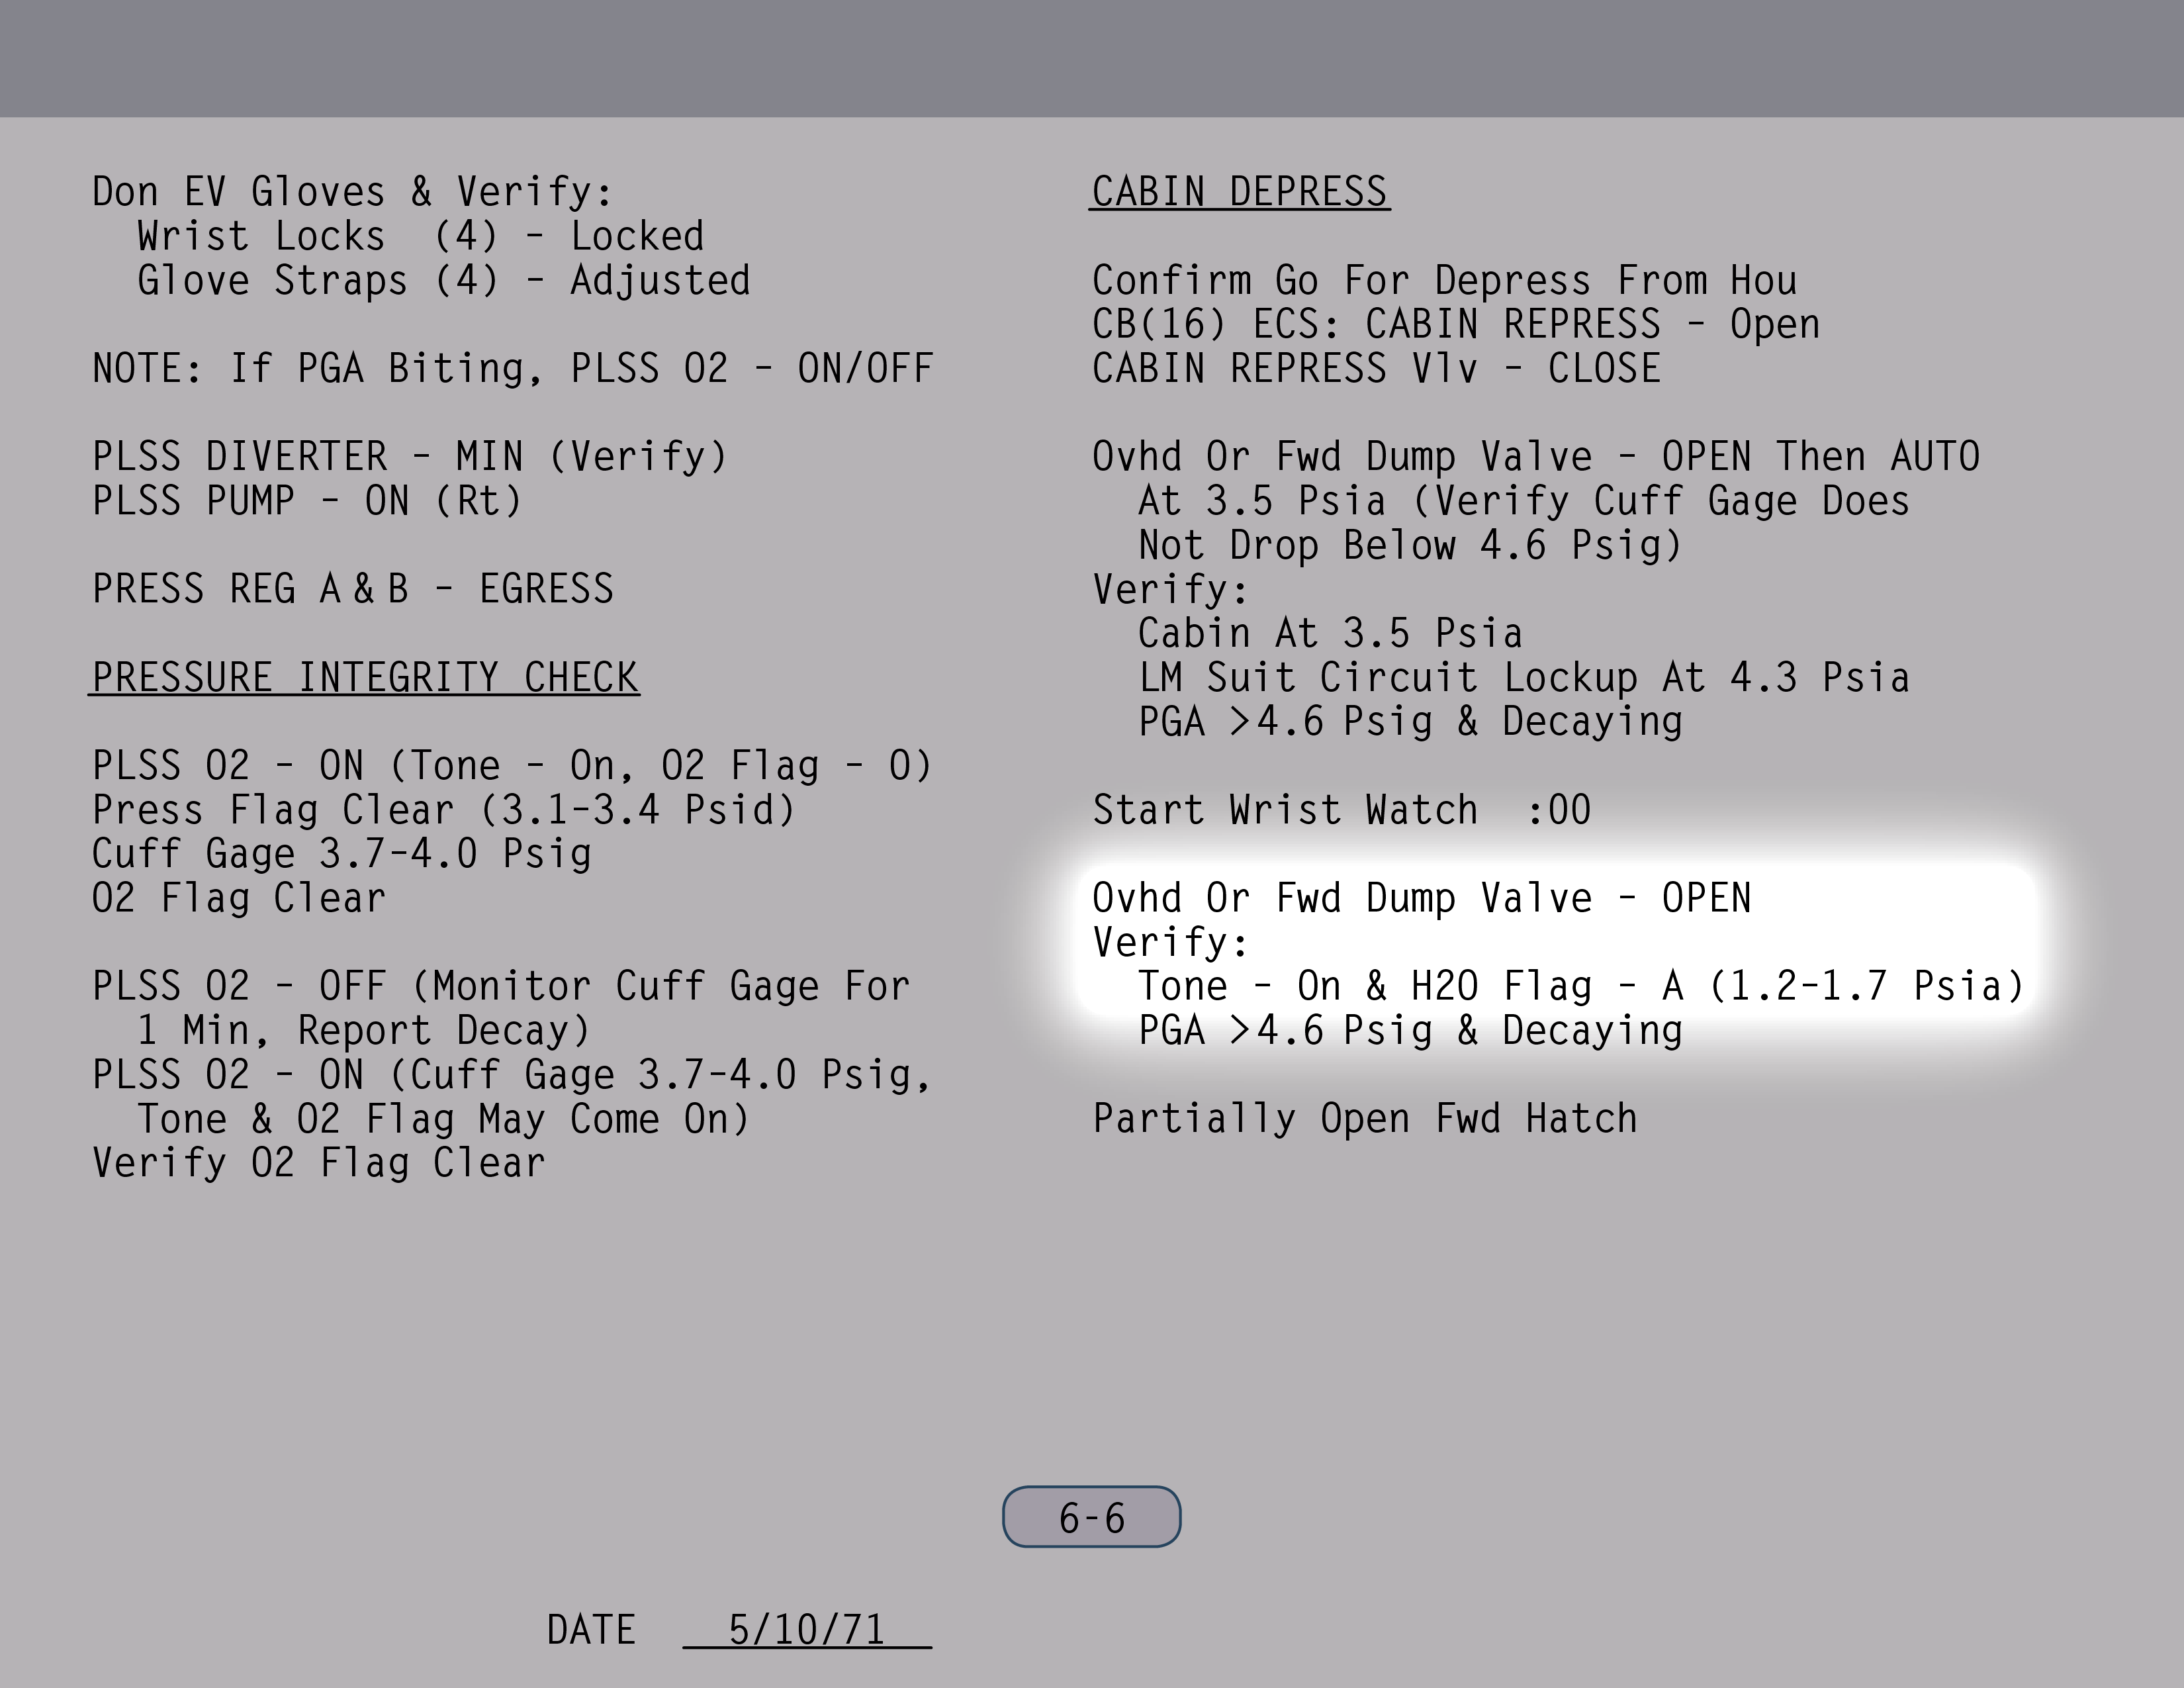Screen dimensions: 2184x1688
Task: Click the highlighted Dump Valve - OPEN line
Action: click(x=1421, y=898)
